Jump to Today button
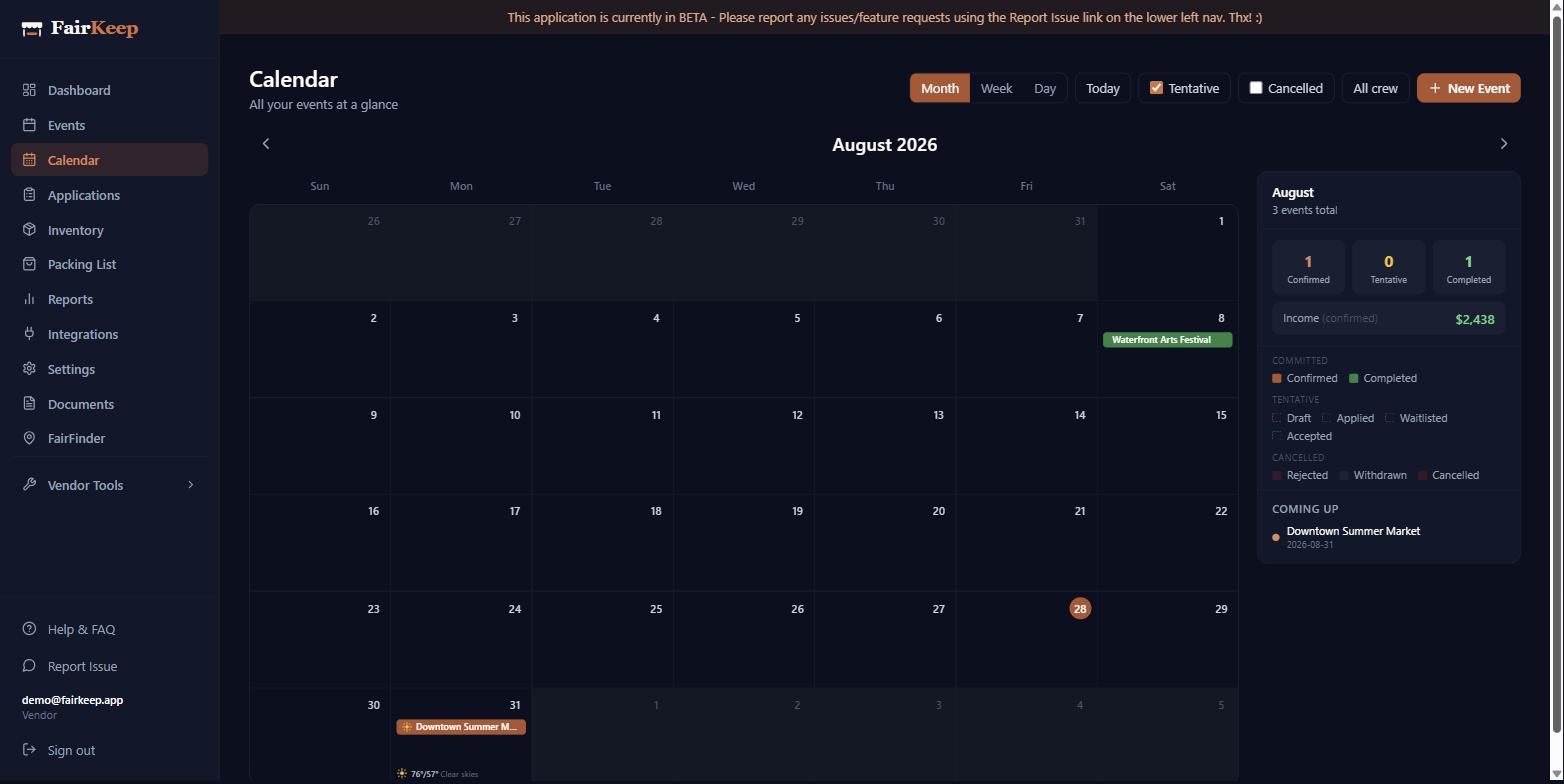Screen dimensions: 1564x784 [1103, 88]
